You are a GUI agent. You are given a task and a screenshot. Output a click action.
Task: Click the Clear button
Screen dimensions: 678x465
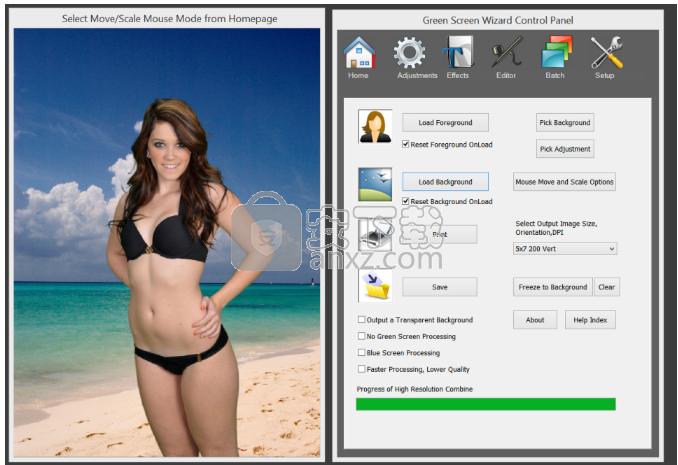[607, 287]
